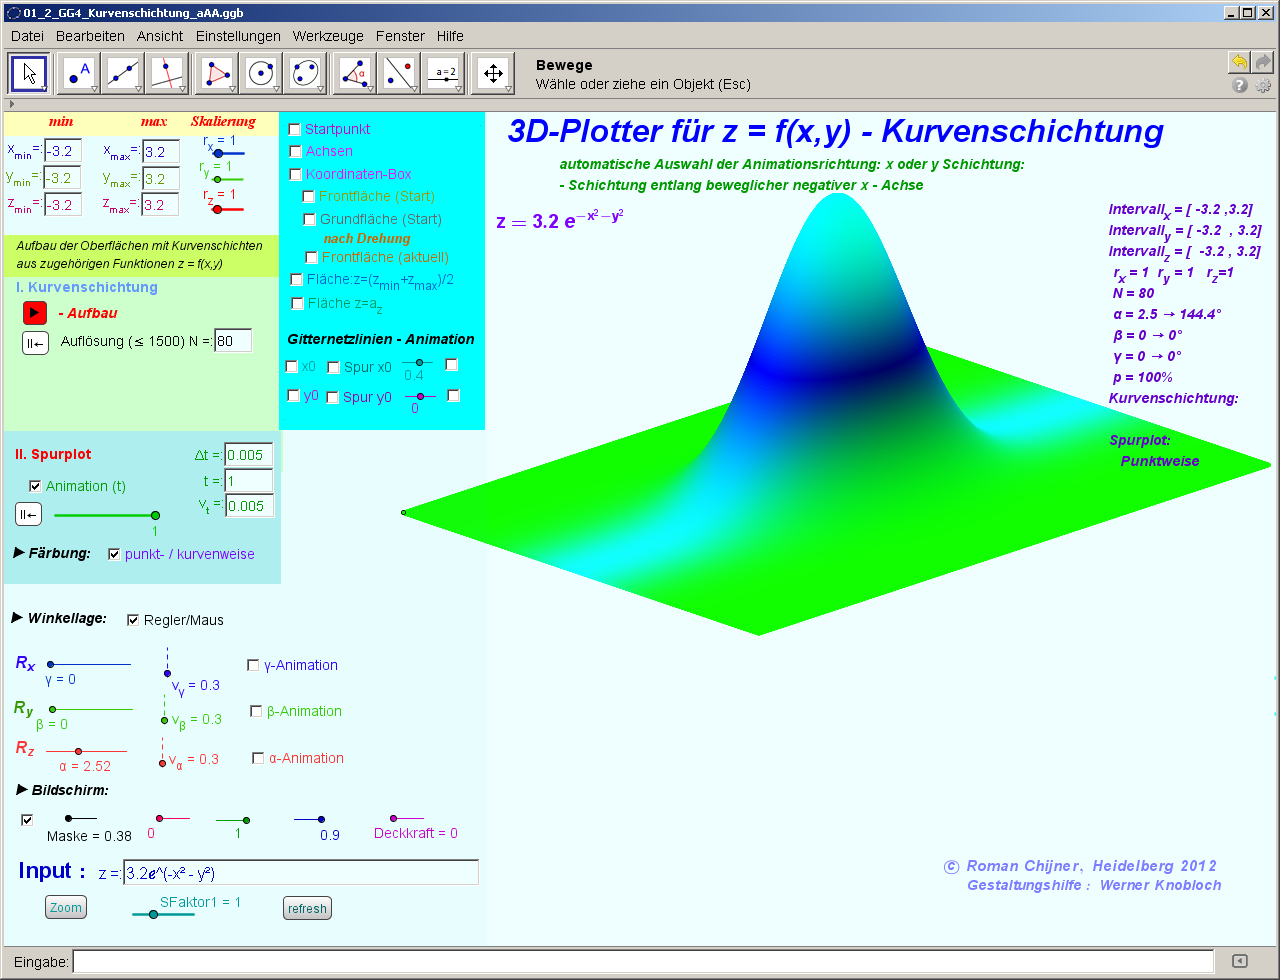Choose the Angle measurement tool
Screen dimensions: 1280x980
pos(354,73)
